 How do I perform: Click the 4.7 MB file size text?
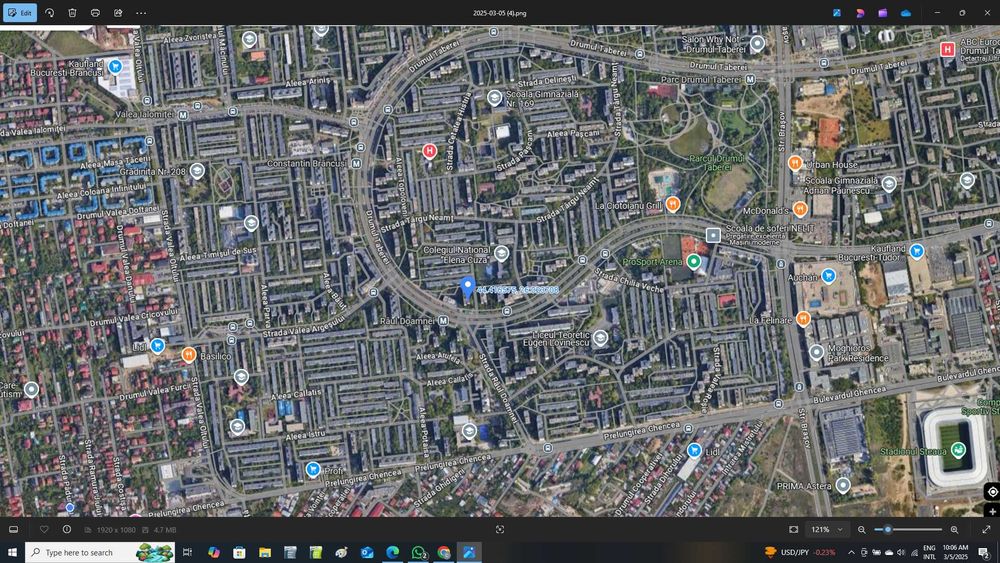point(165,530)
